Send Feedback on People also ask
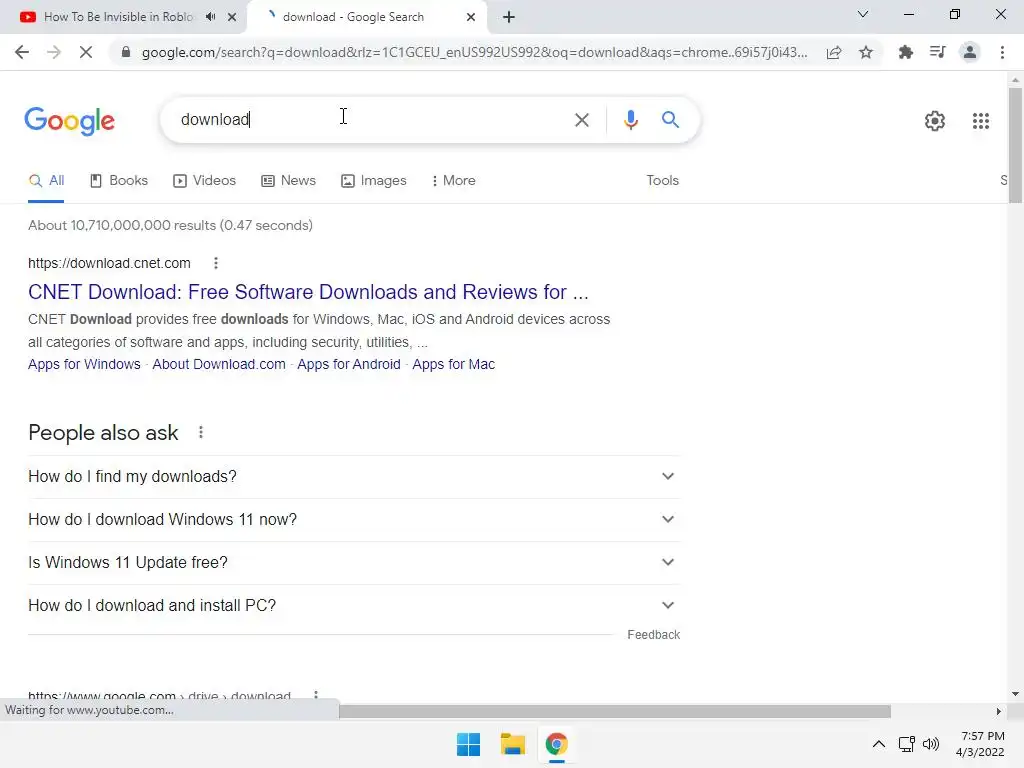Screen dimensions: 1024x768 [653, 635]
